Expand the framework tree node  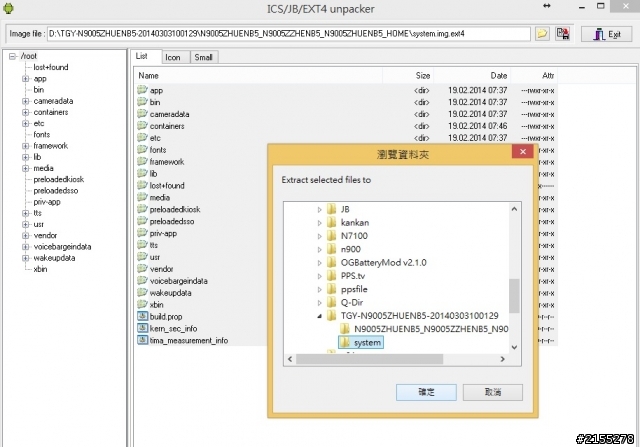(x=26, y=146)
